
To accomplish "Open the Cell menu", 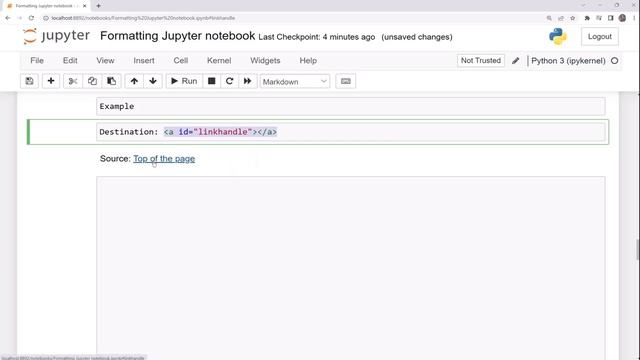I will point(181,60).
